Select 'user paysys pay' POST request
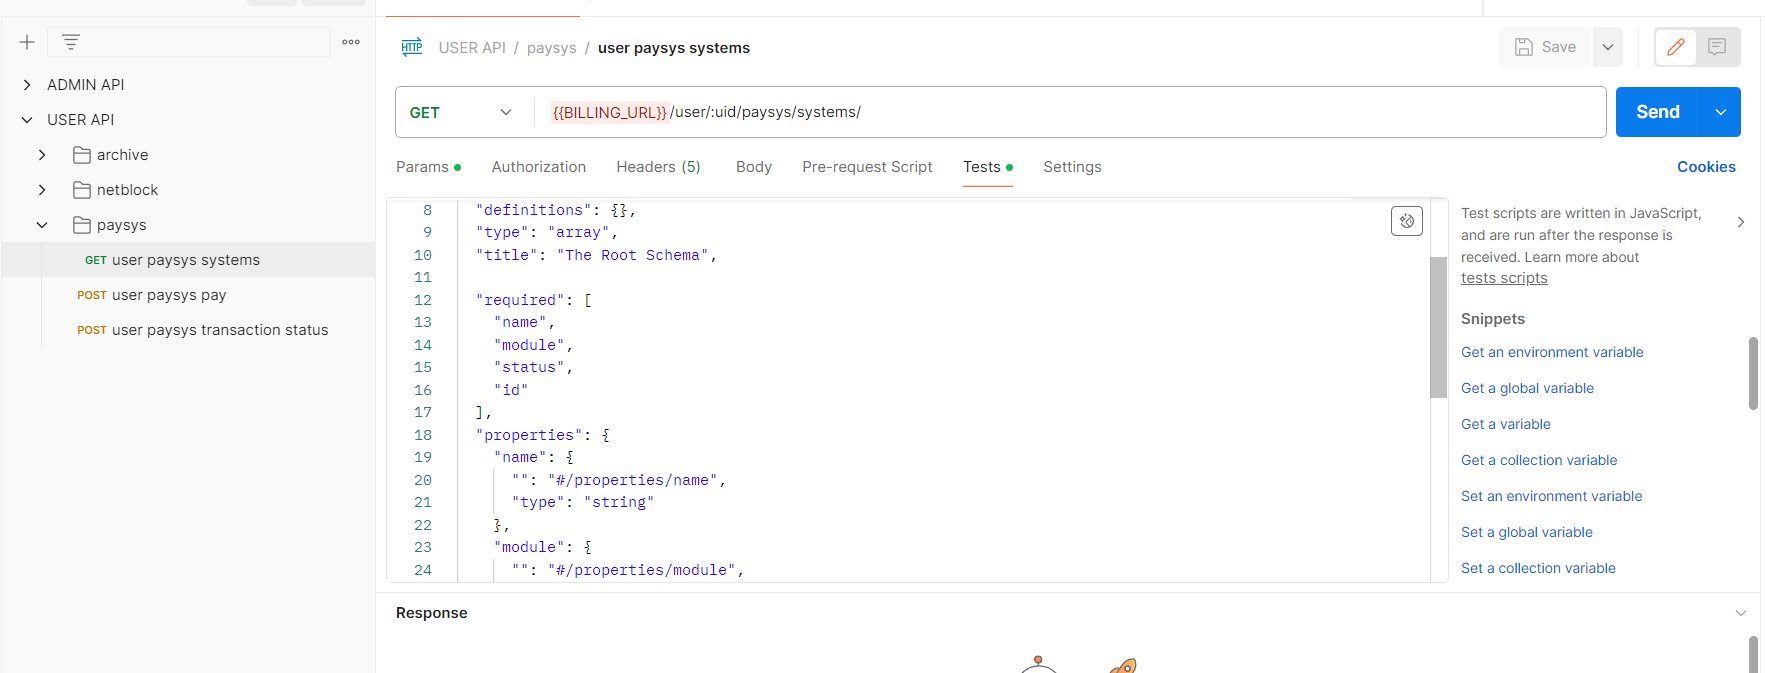 tap(168, 295)
